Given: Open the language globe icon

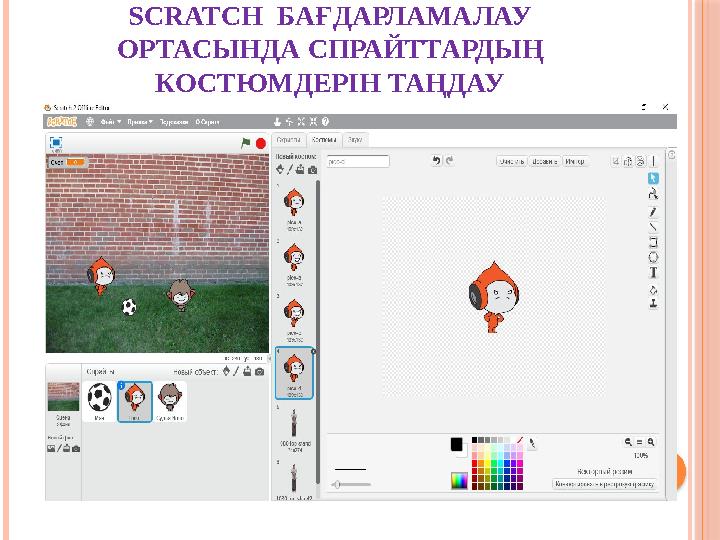Looking at the screenshot, I should (90, 122).
